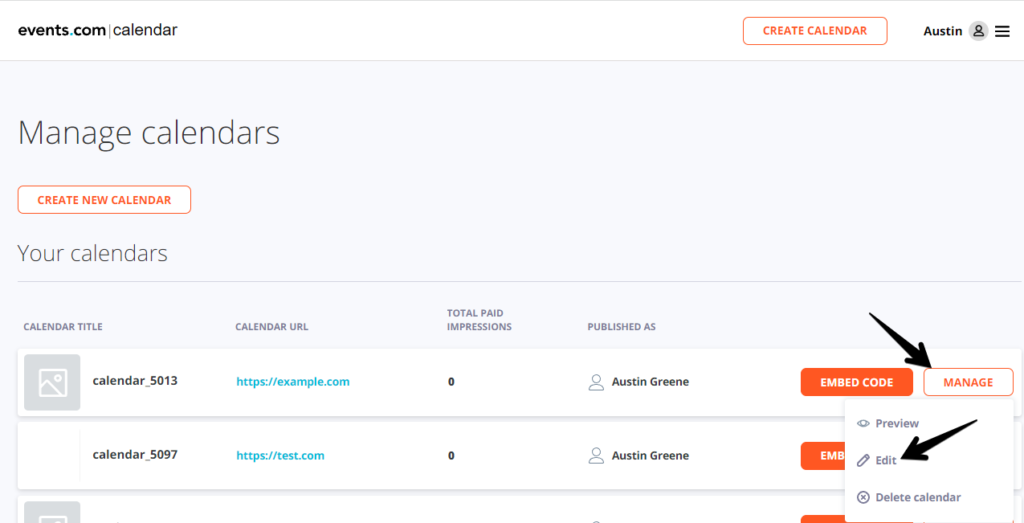
Task: Click Austin Greene name in calendar_5097 row
Action: click(x=650, y=456)
